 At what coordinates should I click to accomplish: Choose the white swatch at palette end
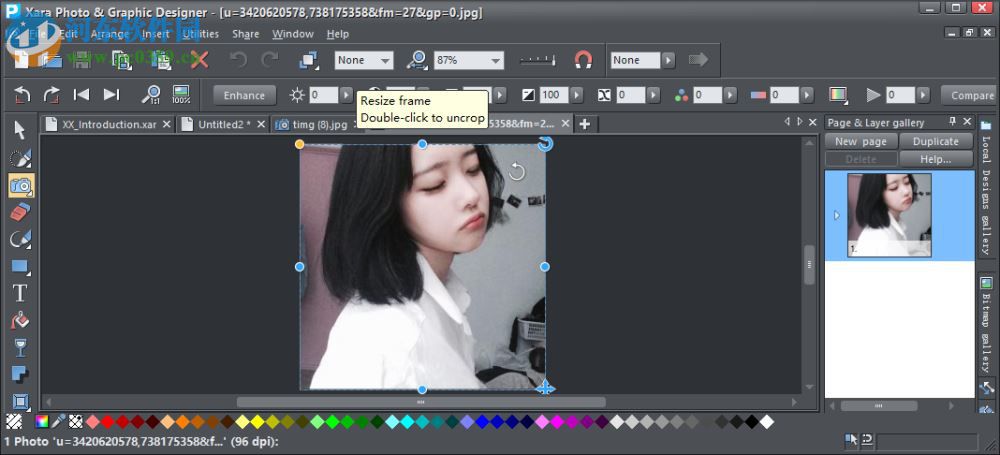click(x=767, y=421)
